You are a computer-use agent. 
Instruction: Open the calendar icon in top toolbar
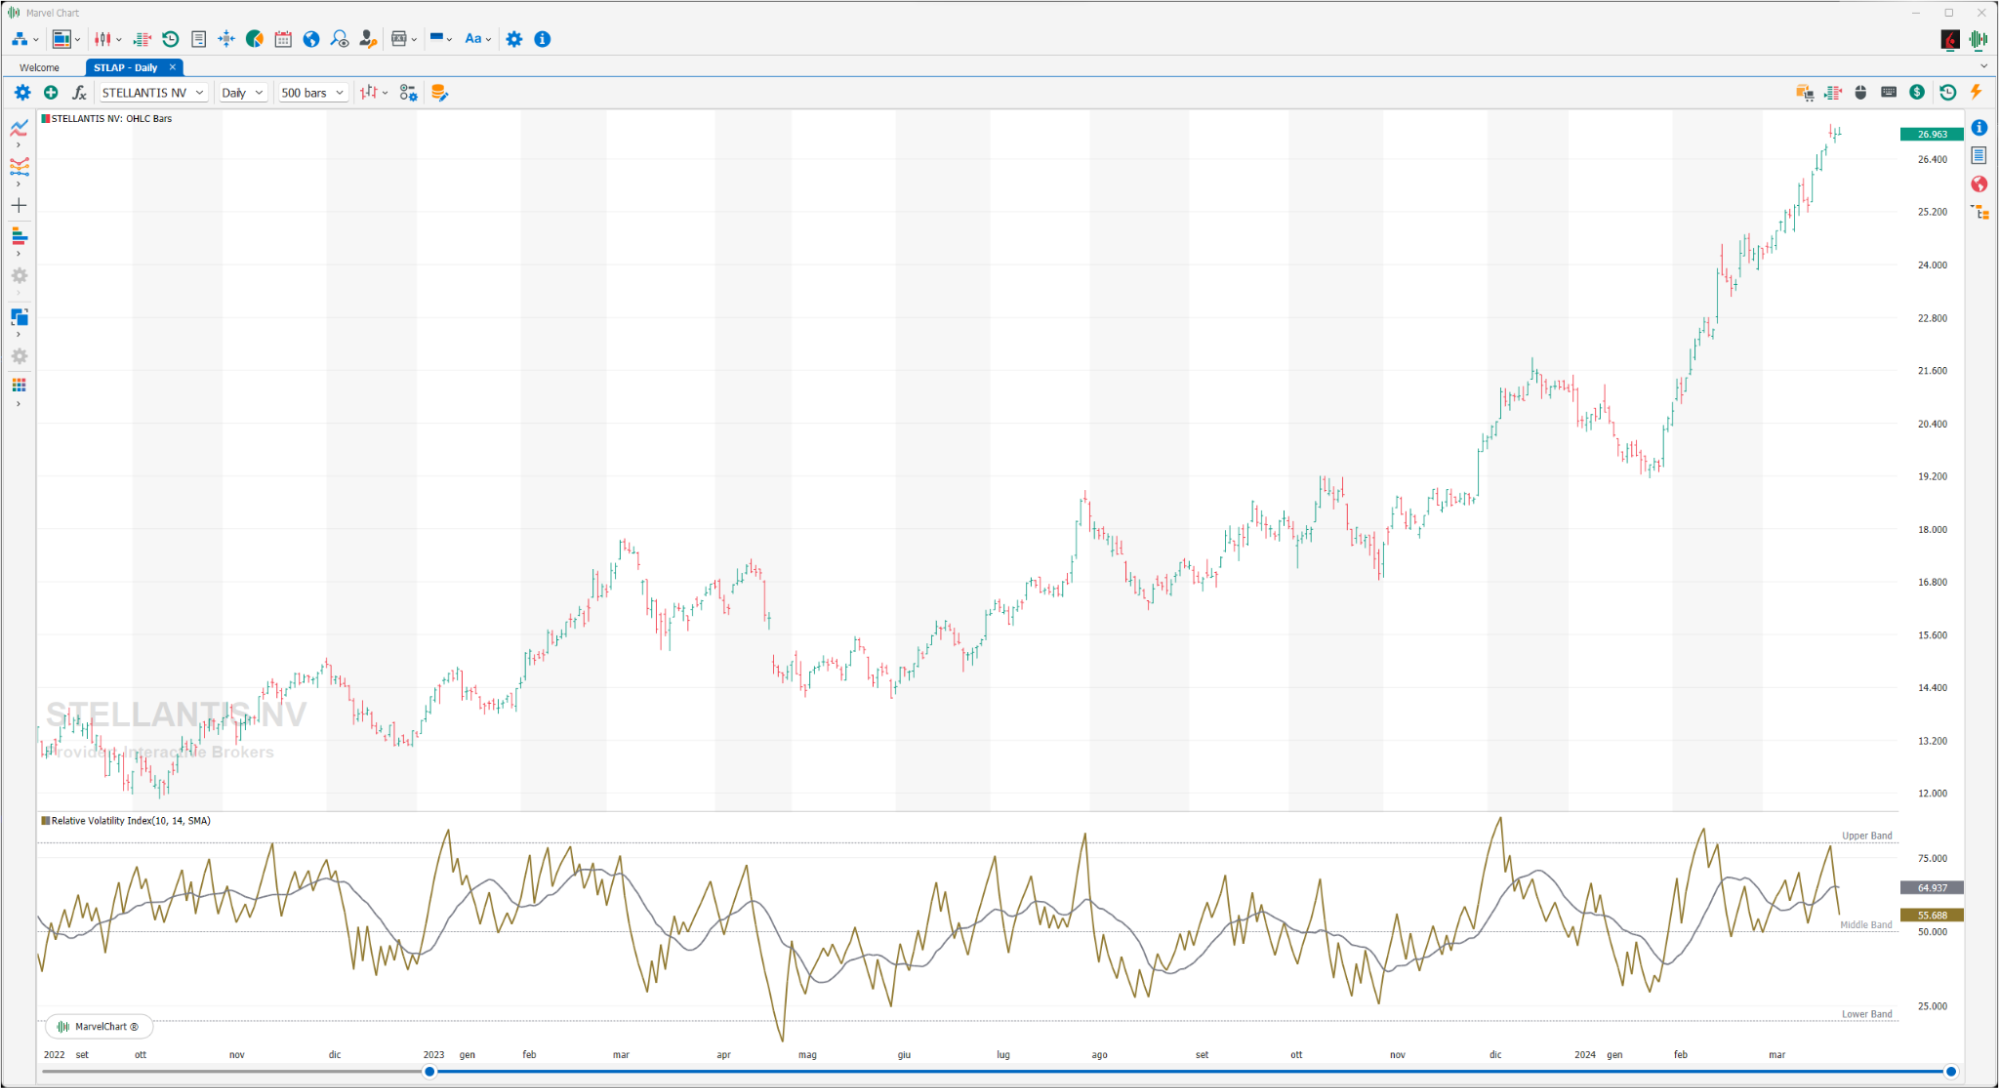coord(283,39)
